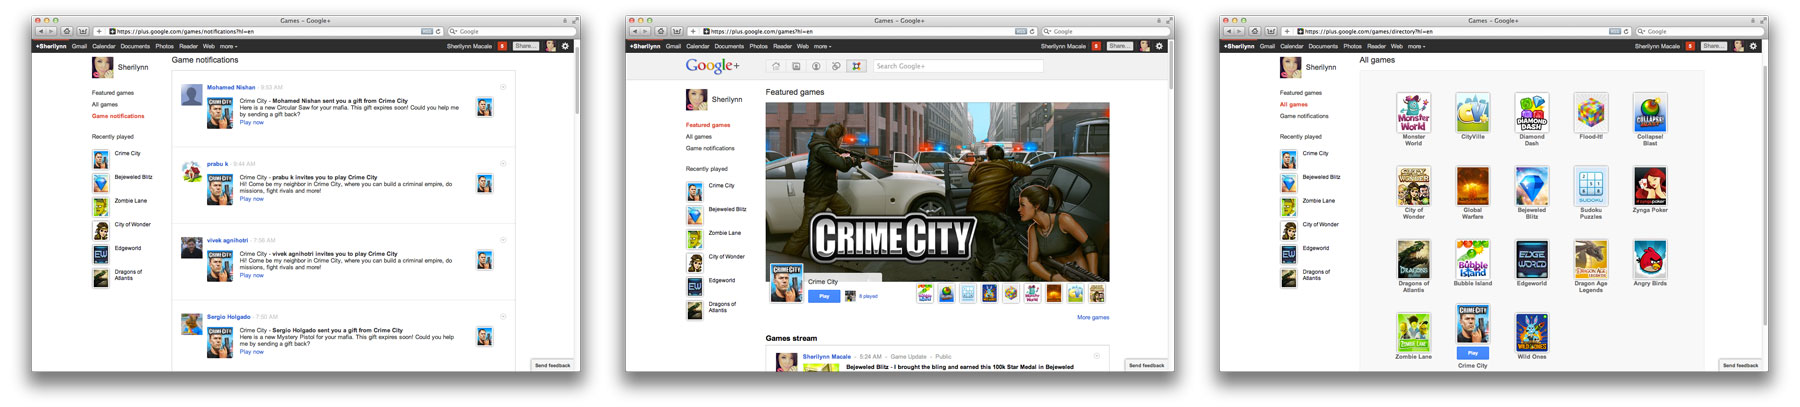Open more menu in directory window top bar

tap(1416, 46)
